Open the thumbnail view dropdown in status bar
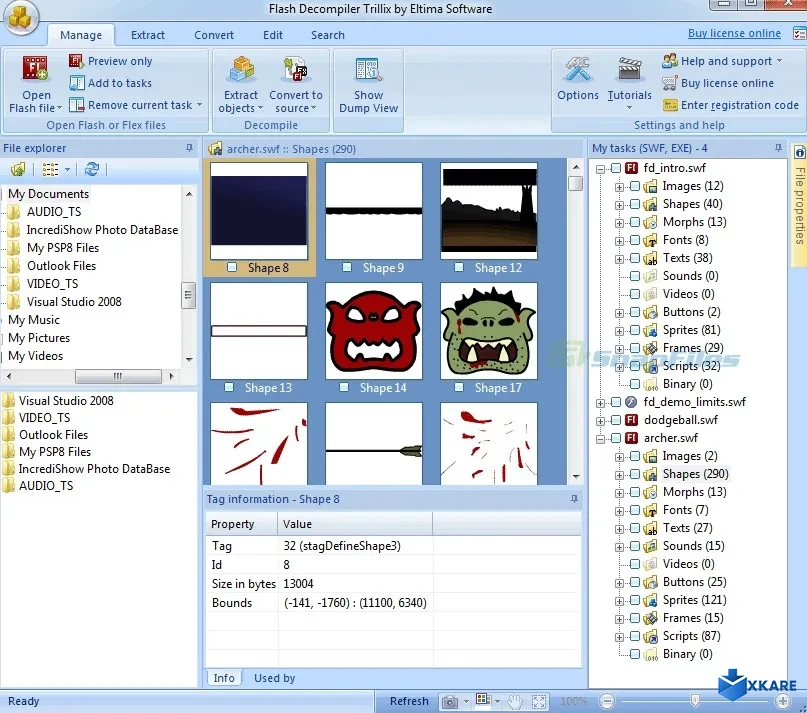 pyautogui.click(x=497, y=701)
